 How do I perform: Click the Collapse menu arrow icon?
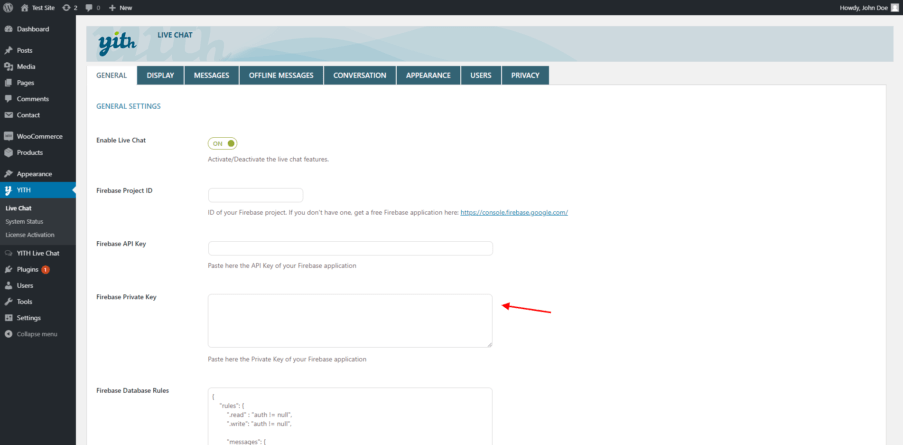click(x=8, y=334)
